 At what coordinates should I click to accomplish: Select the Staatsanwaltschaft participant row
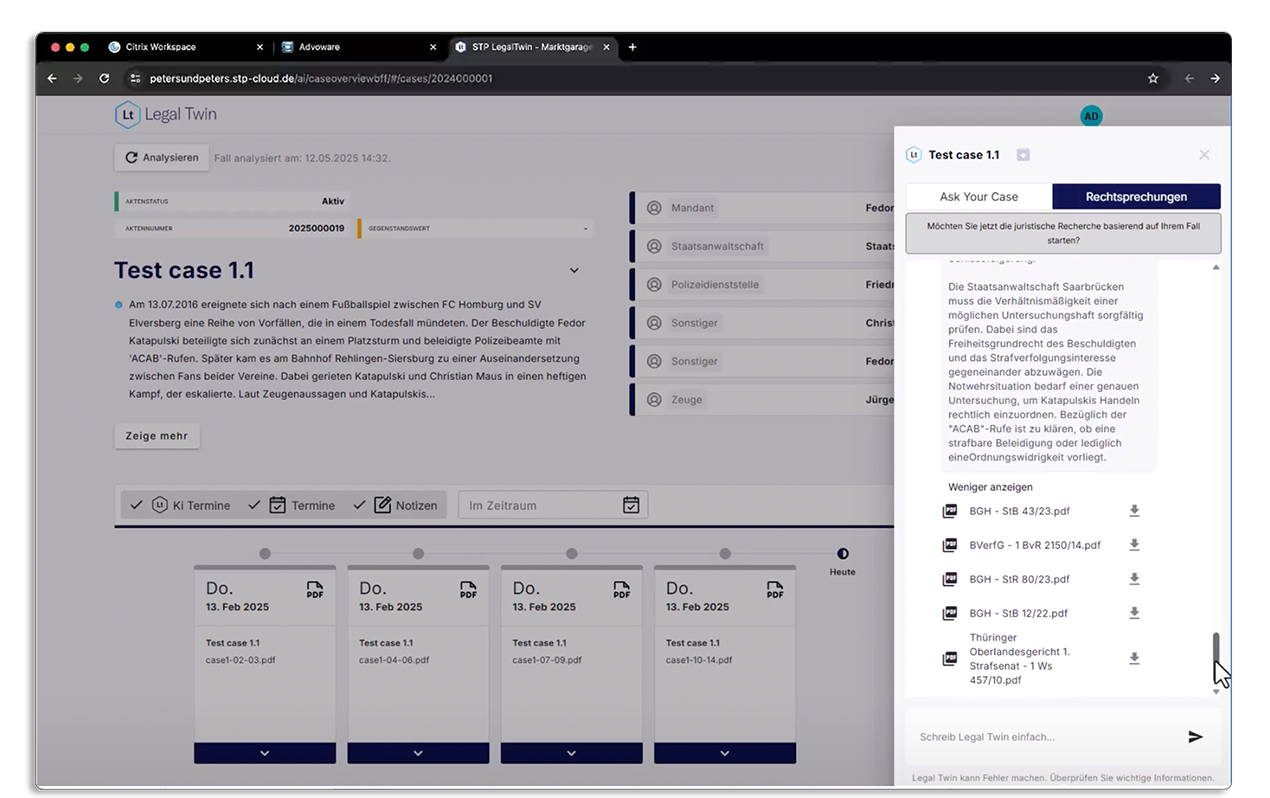[x=760, y=246]
